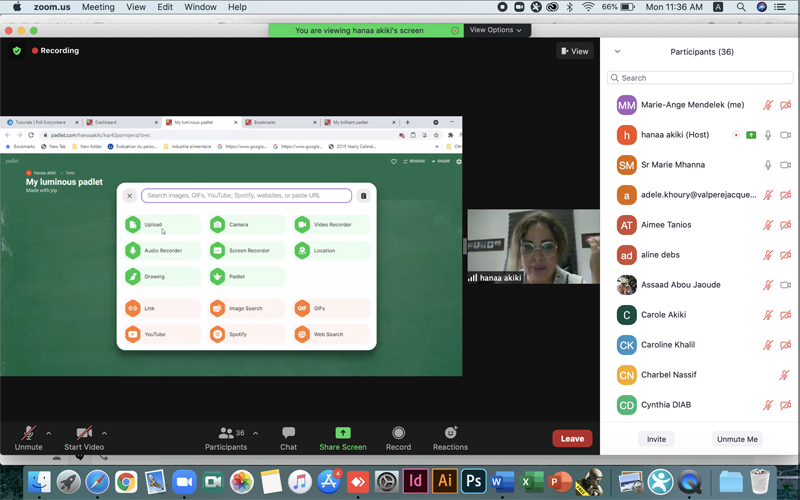Collapse the Participants panel chevron
800x500 pixels.
click(617, 52)
